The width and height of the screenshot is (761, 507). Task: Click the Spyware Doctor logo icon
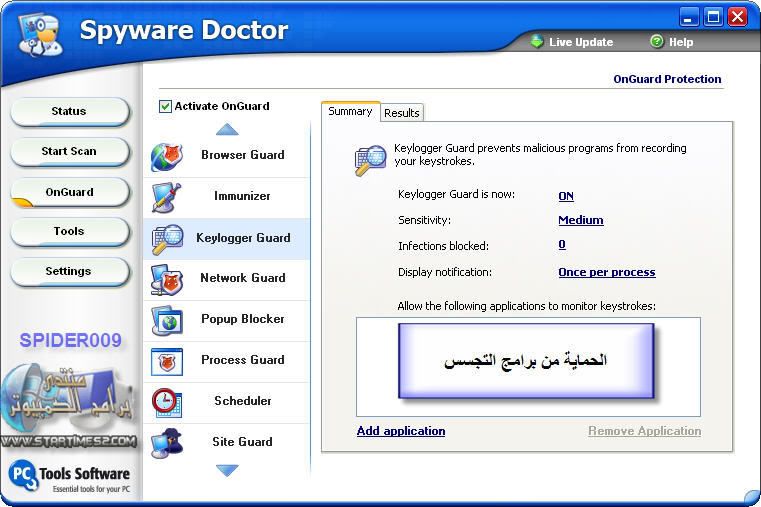click(40, 35)
